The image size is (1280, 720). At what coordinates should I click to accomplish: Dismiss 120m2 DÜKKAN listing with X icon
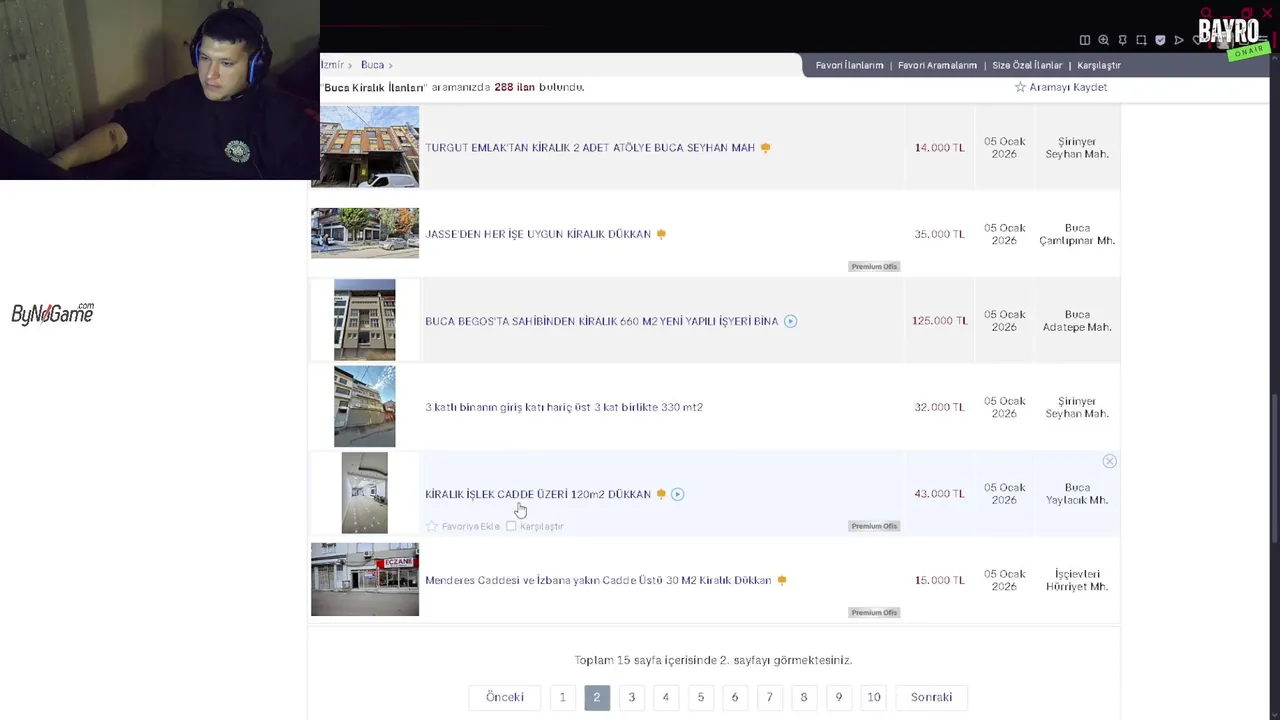coord(1109,461)
